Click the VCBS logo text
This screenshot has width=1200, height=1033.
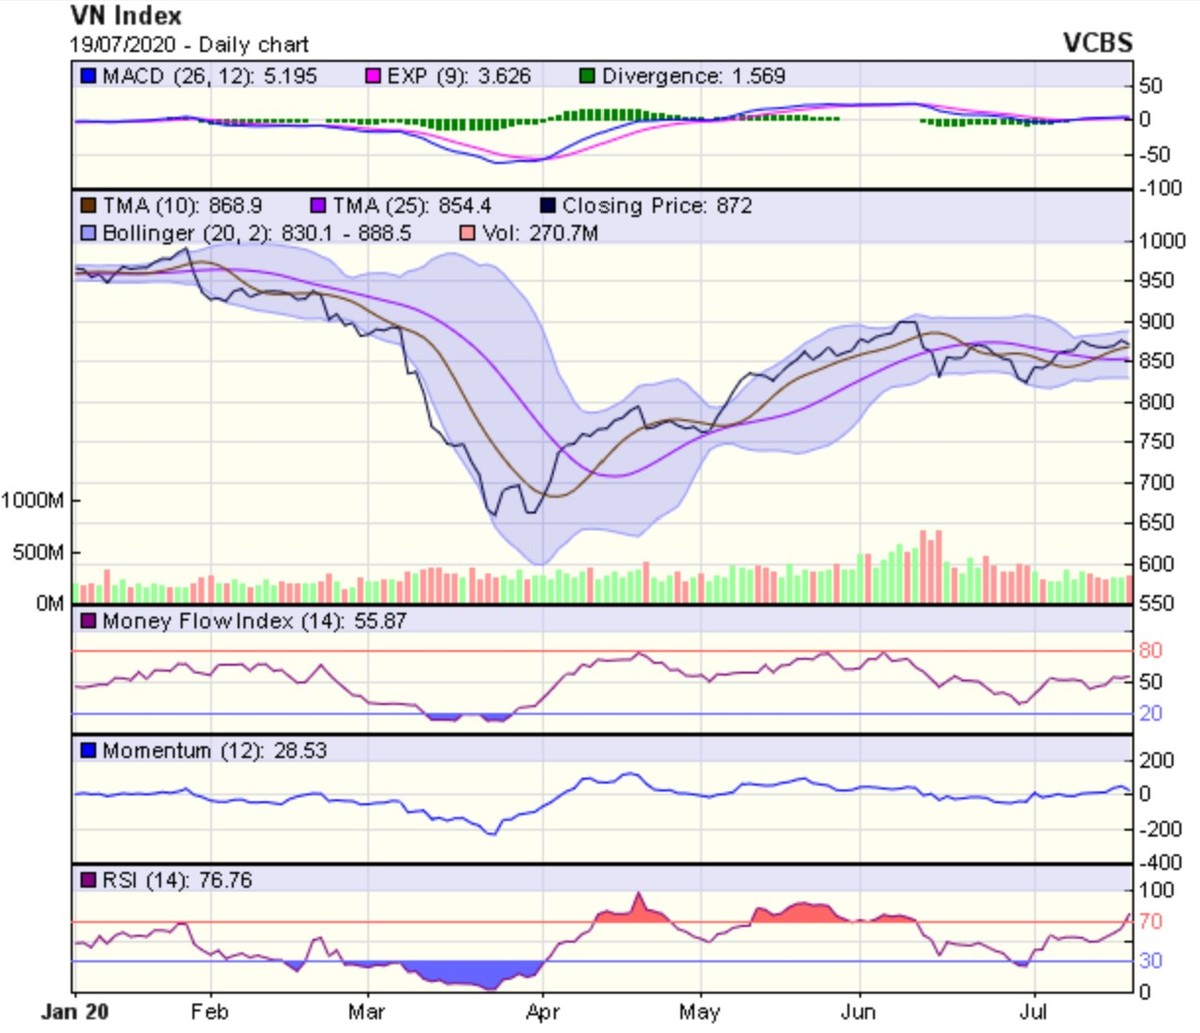(1097, 43)
